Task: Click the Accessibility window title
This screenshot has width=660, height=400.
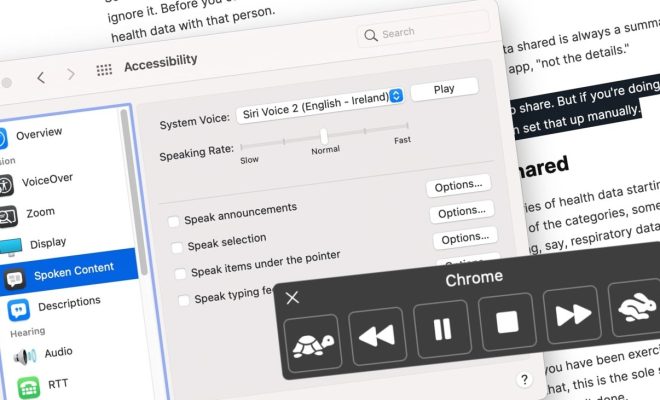Action: tap(161, 63)
